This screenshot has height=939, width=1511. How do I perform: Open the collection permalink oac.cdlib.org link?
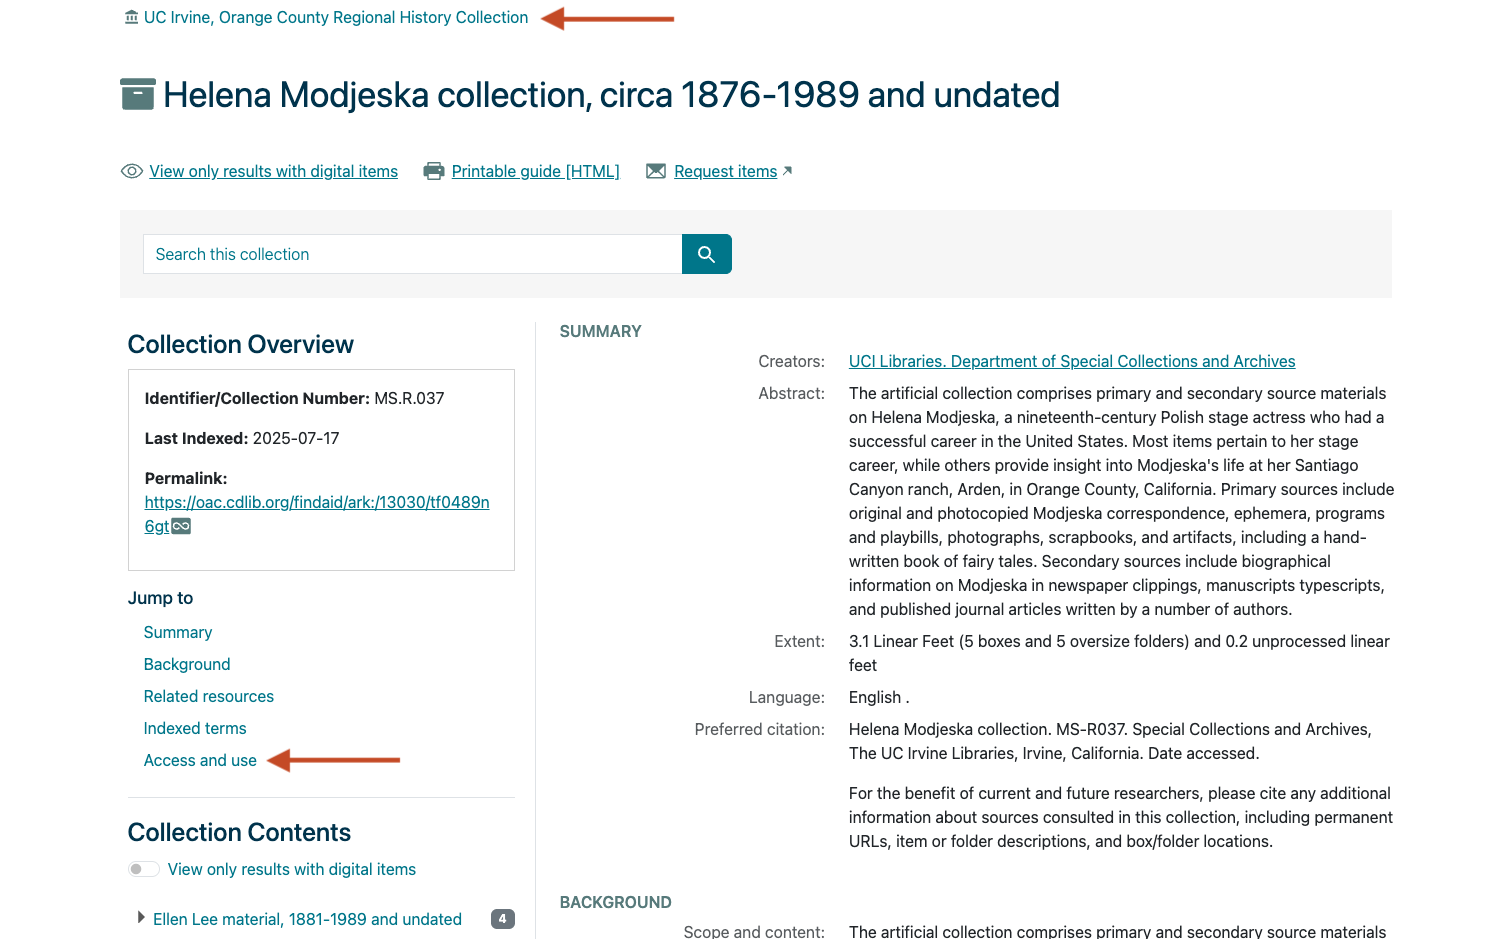pyautogui.click(x=316, y=502)
